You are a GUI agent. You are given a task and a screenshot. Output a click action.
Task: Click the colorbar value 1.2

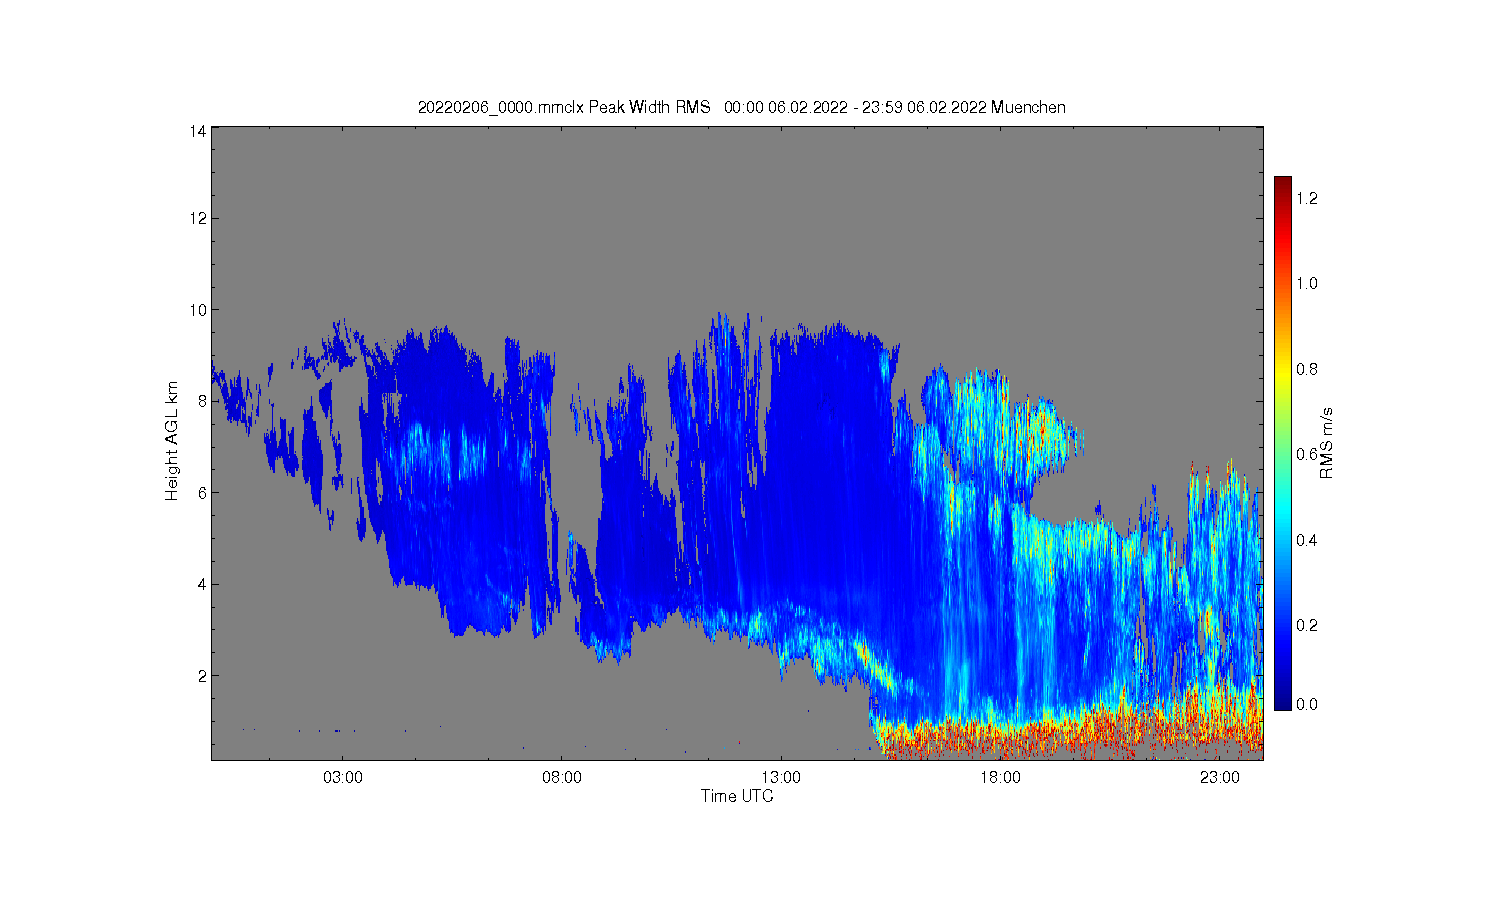(x=1307, y=199)
